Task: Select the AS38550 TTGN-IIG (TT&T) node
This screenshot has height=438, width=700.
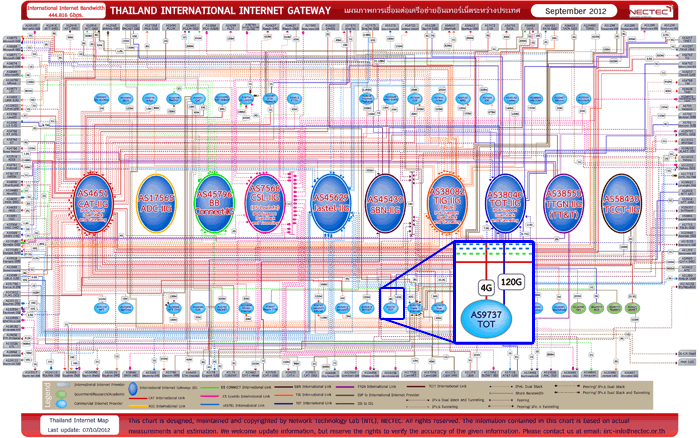Action: (564, 204)
